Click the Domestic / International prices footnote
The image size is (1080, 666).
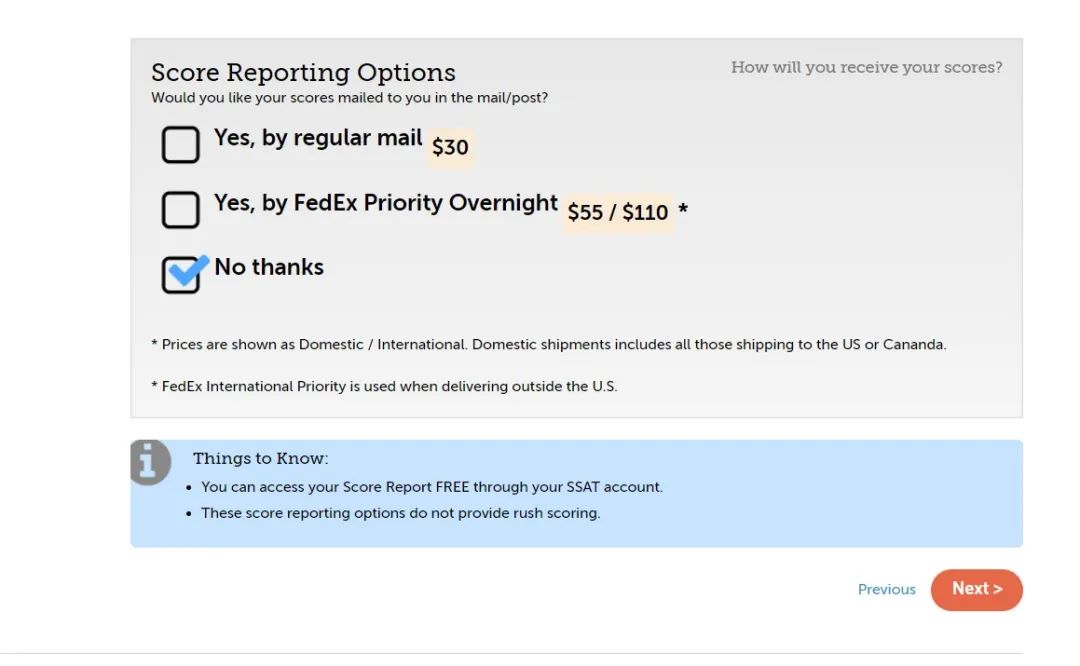coord(549,344)
